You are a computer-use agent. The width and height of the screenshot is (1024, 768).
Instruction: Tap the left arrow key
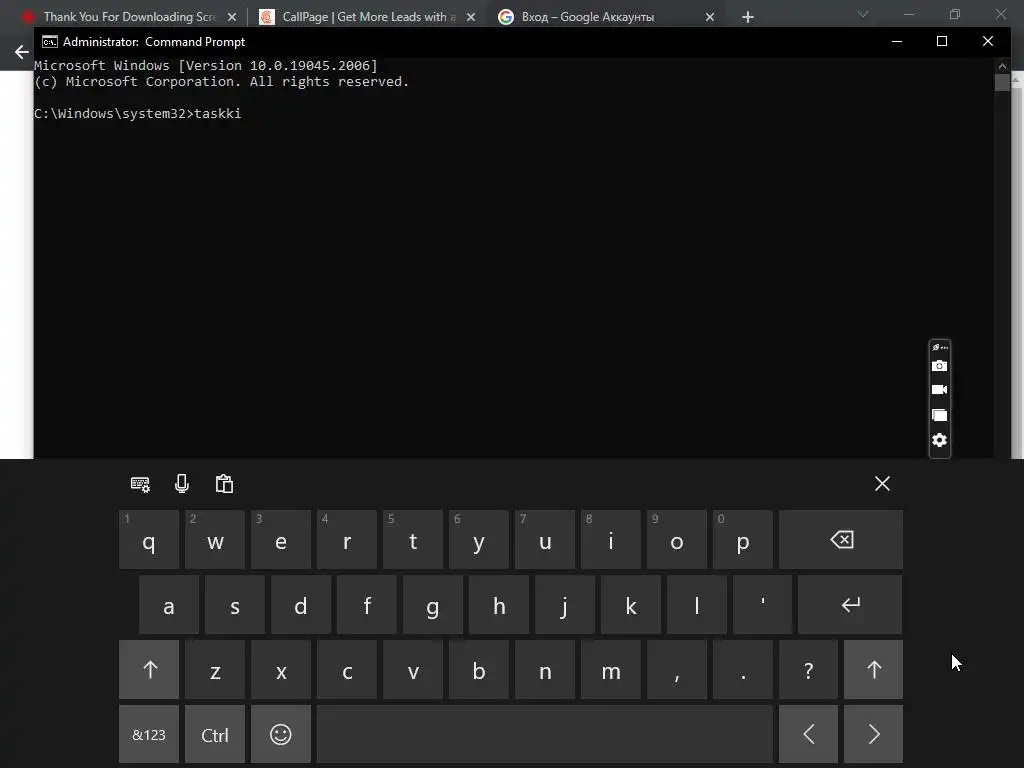click(x=808, y=735)
